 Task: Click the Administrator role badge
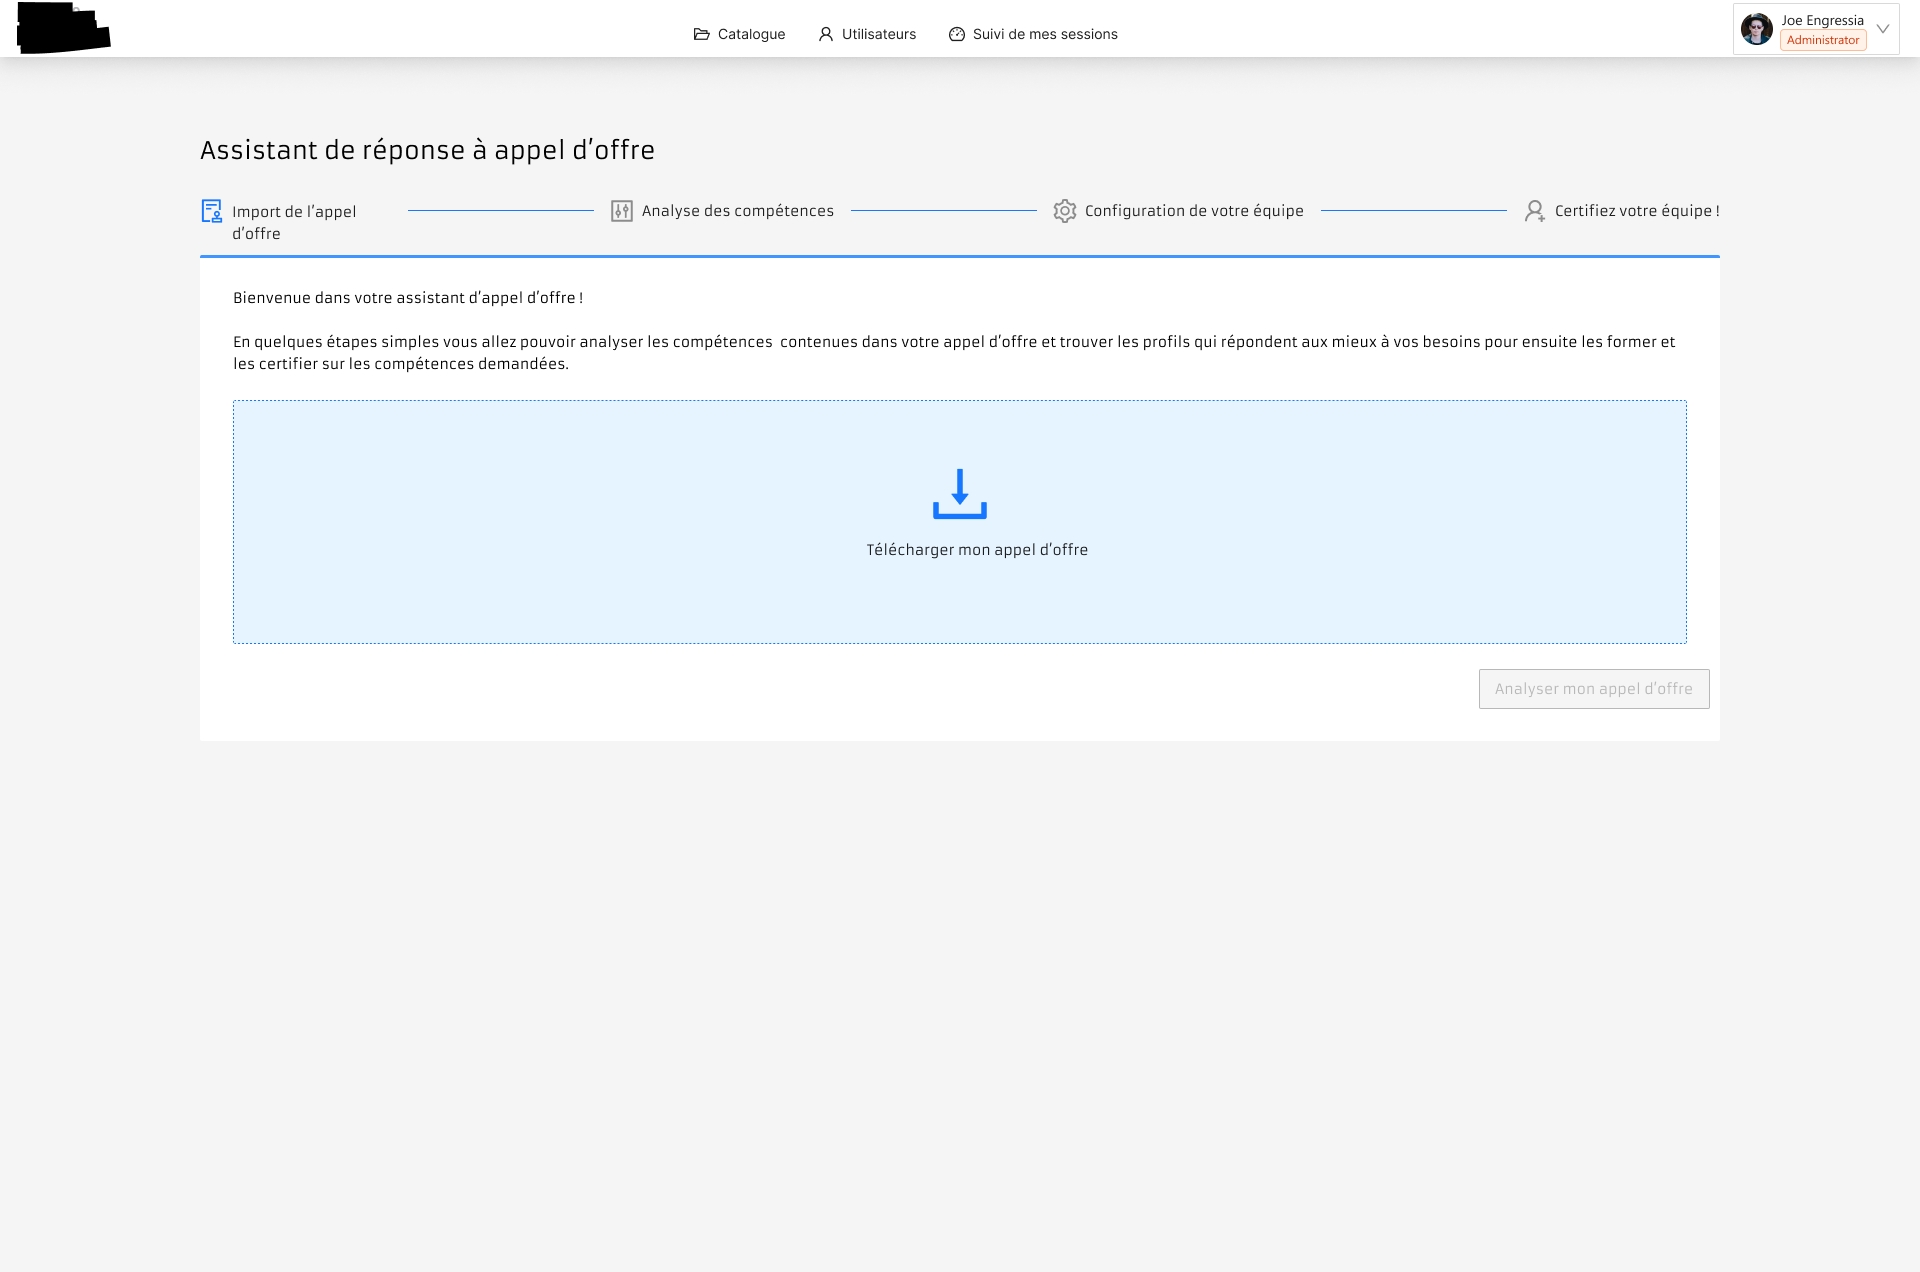[x=1823, y=40]
